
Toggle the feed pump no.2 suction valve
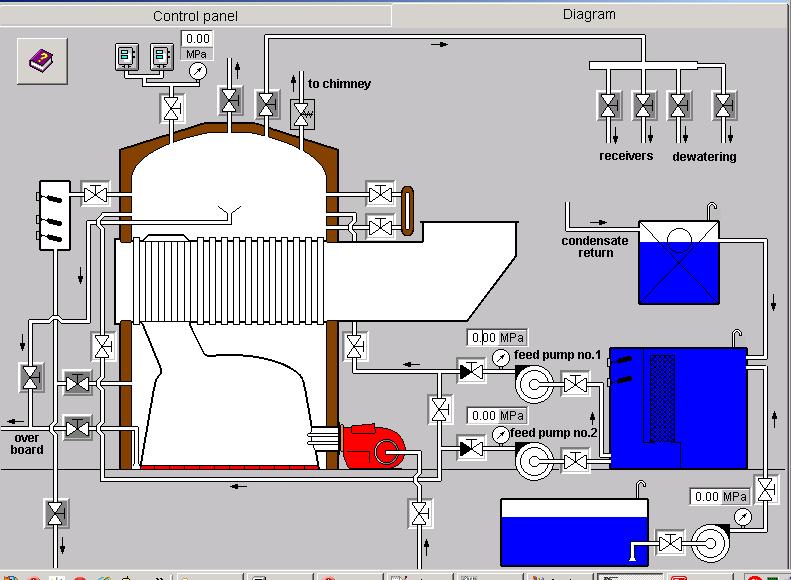576,461
